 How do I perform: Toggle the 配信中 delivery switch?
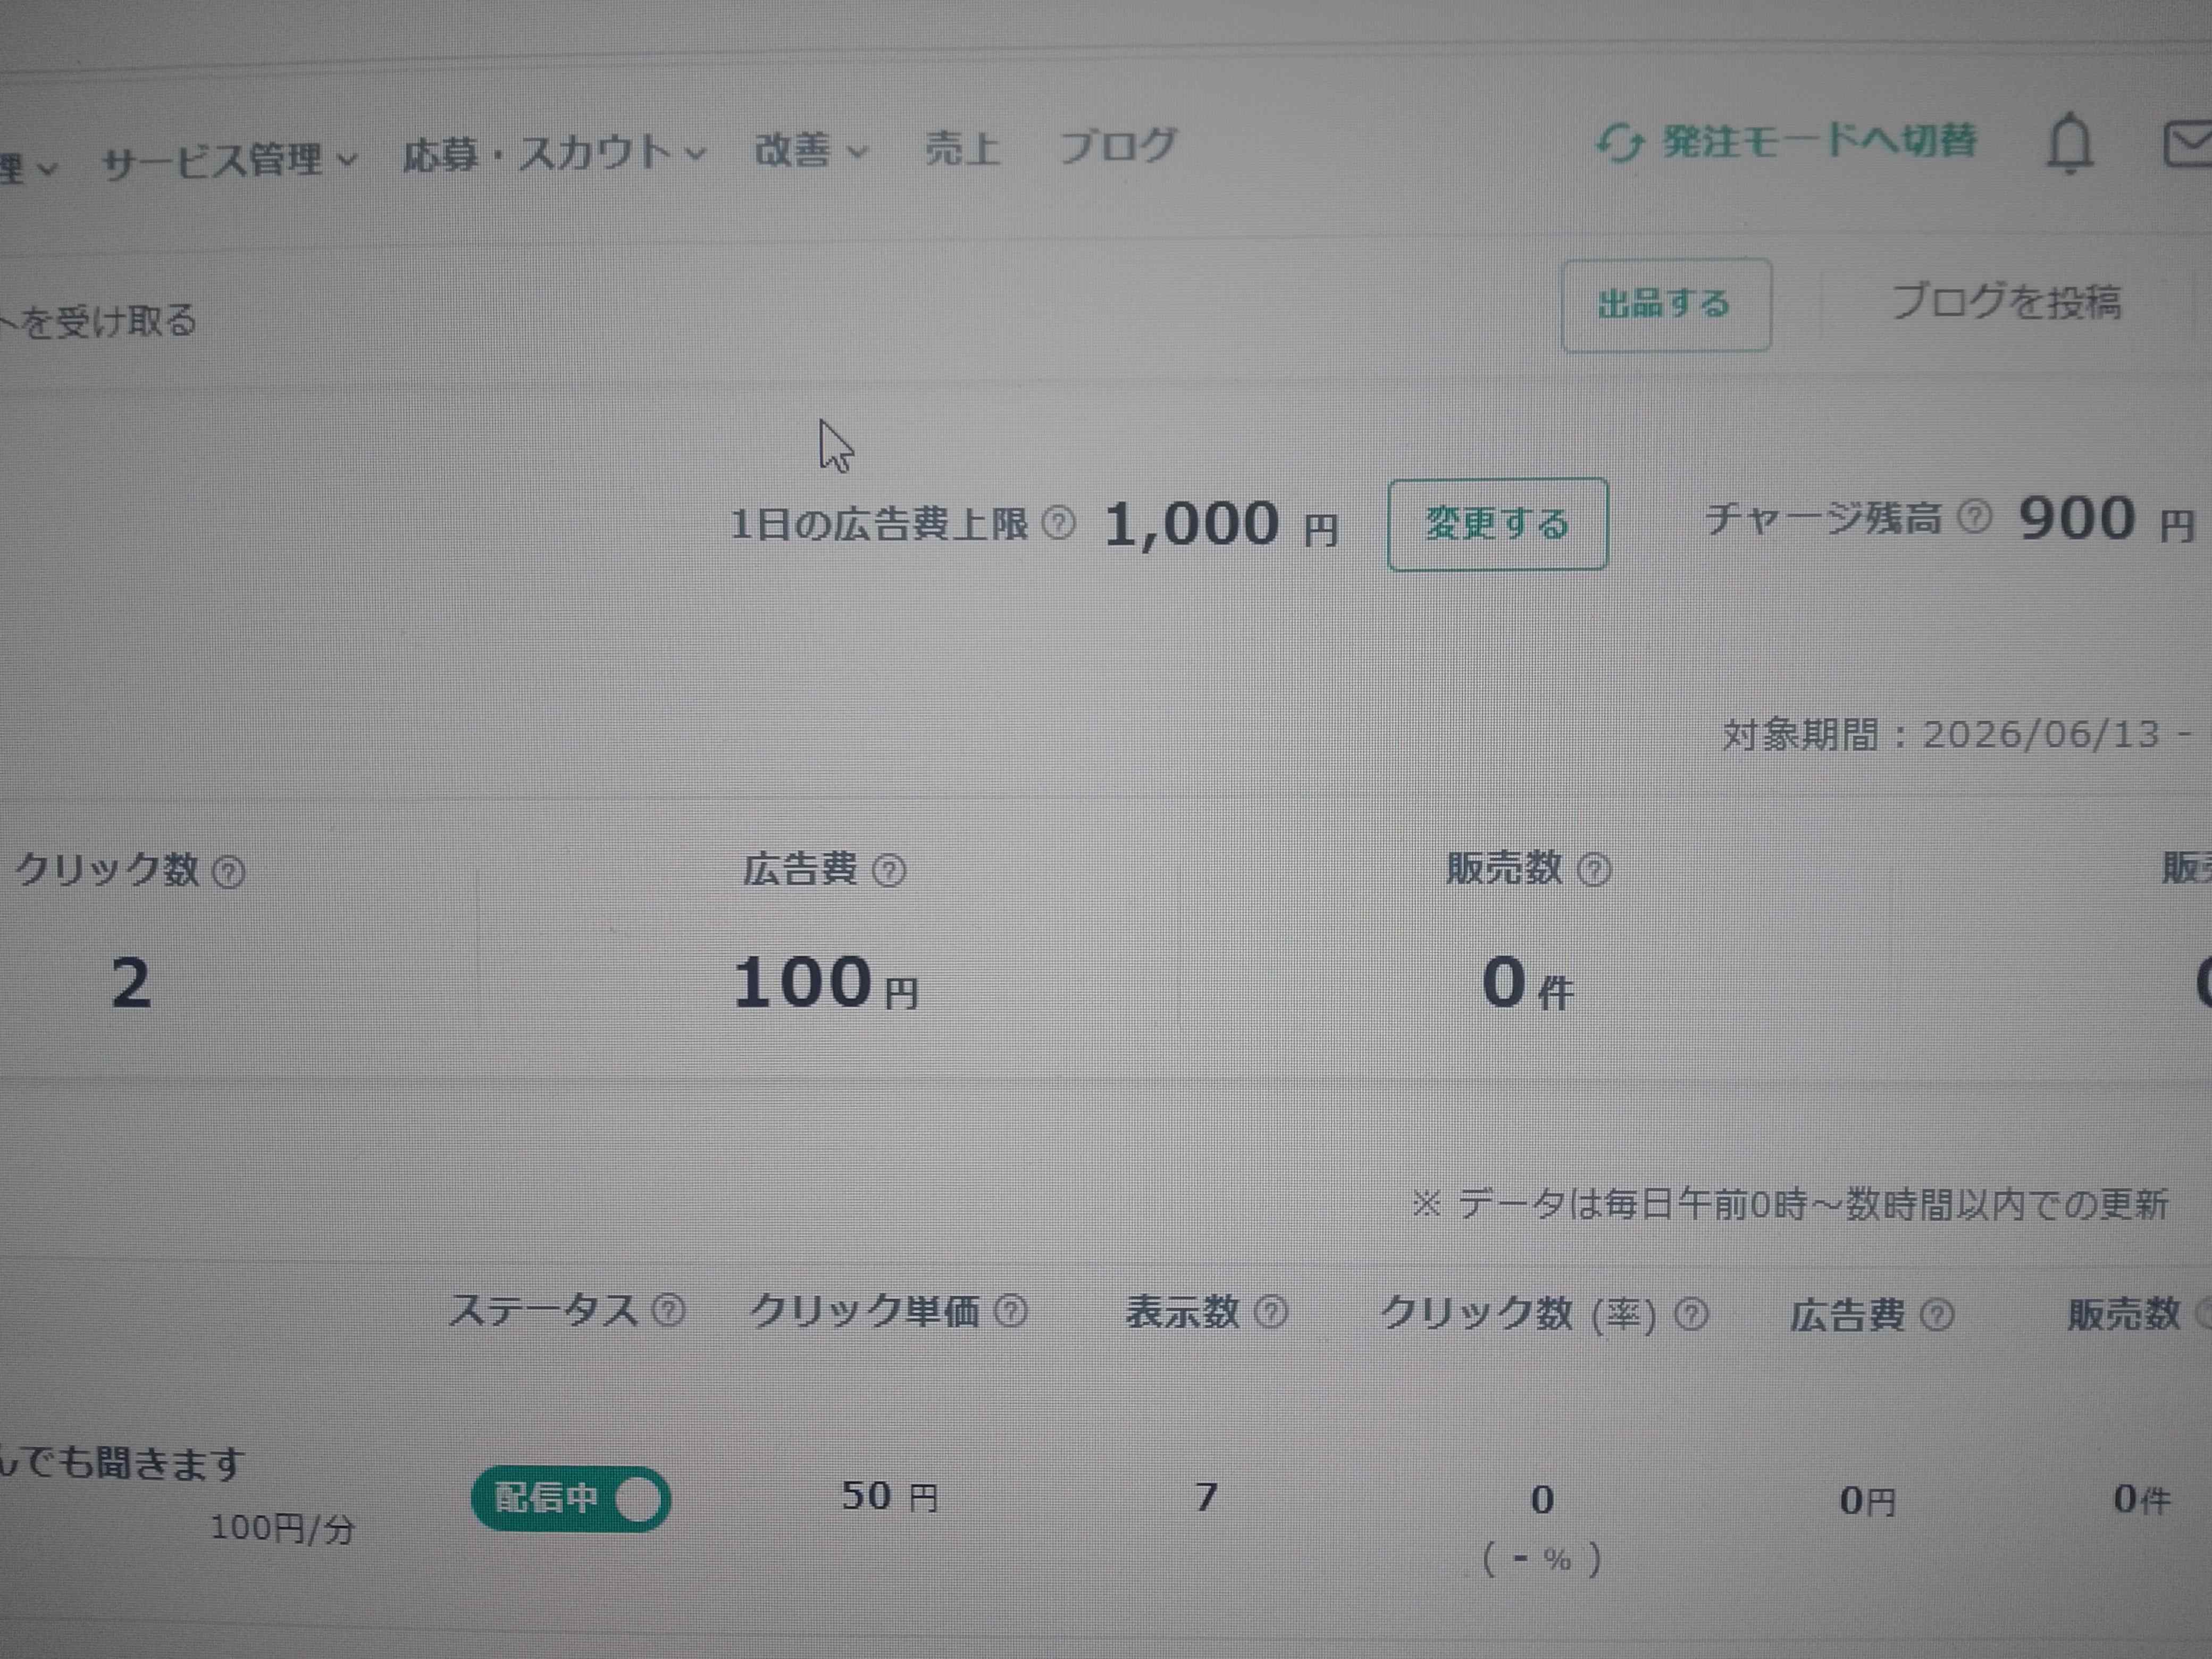point(571,1499)
